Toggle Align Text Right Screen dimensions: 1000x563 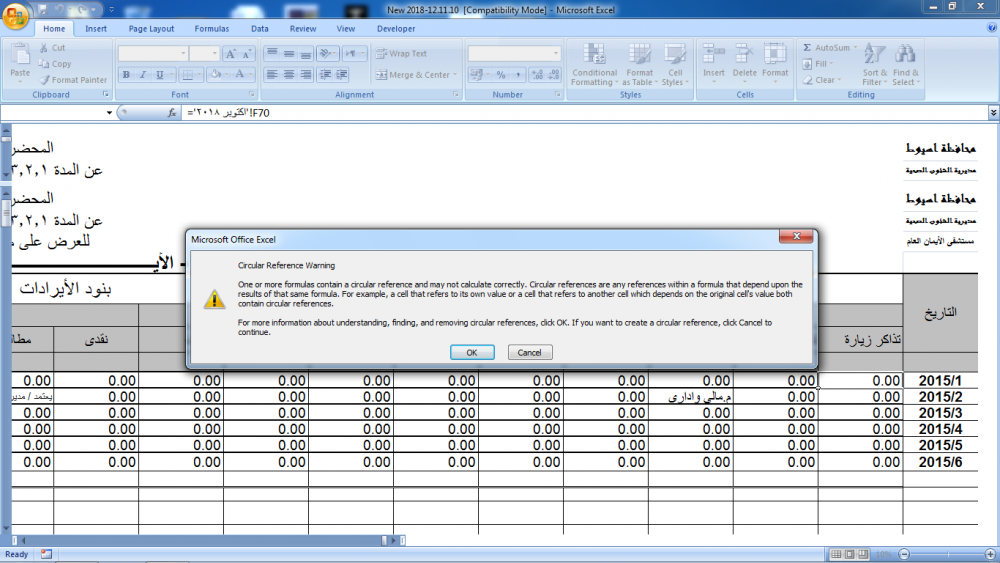click(305, 75)
